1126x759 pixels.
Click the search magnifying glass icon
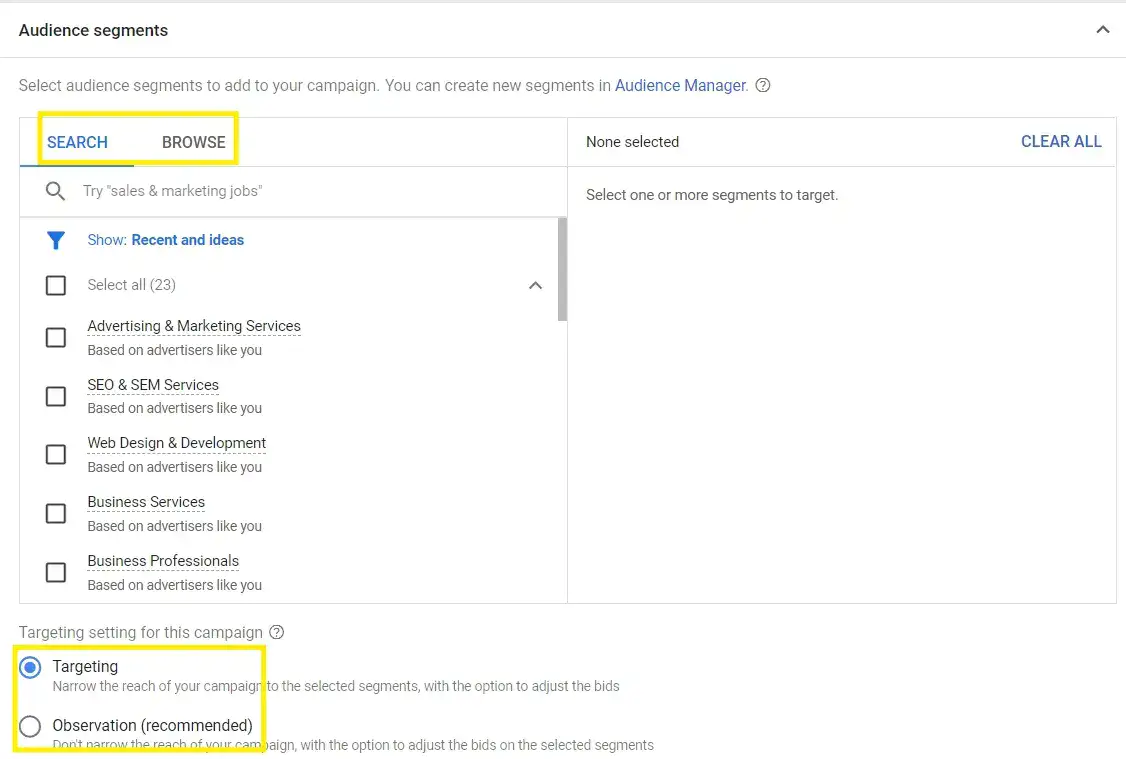click(x=55, y=190)
